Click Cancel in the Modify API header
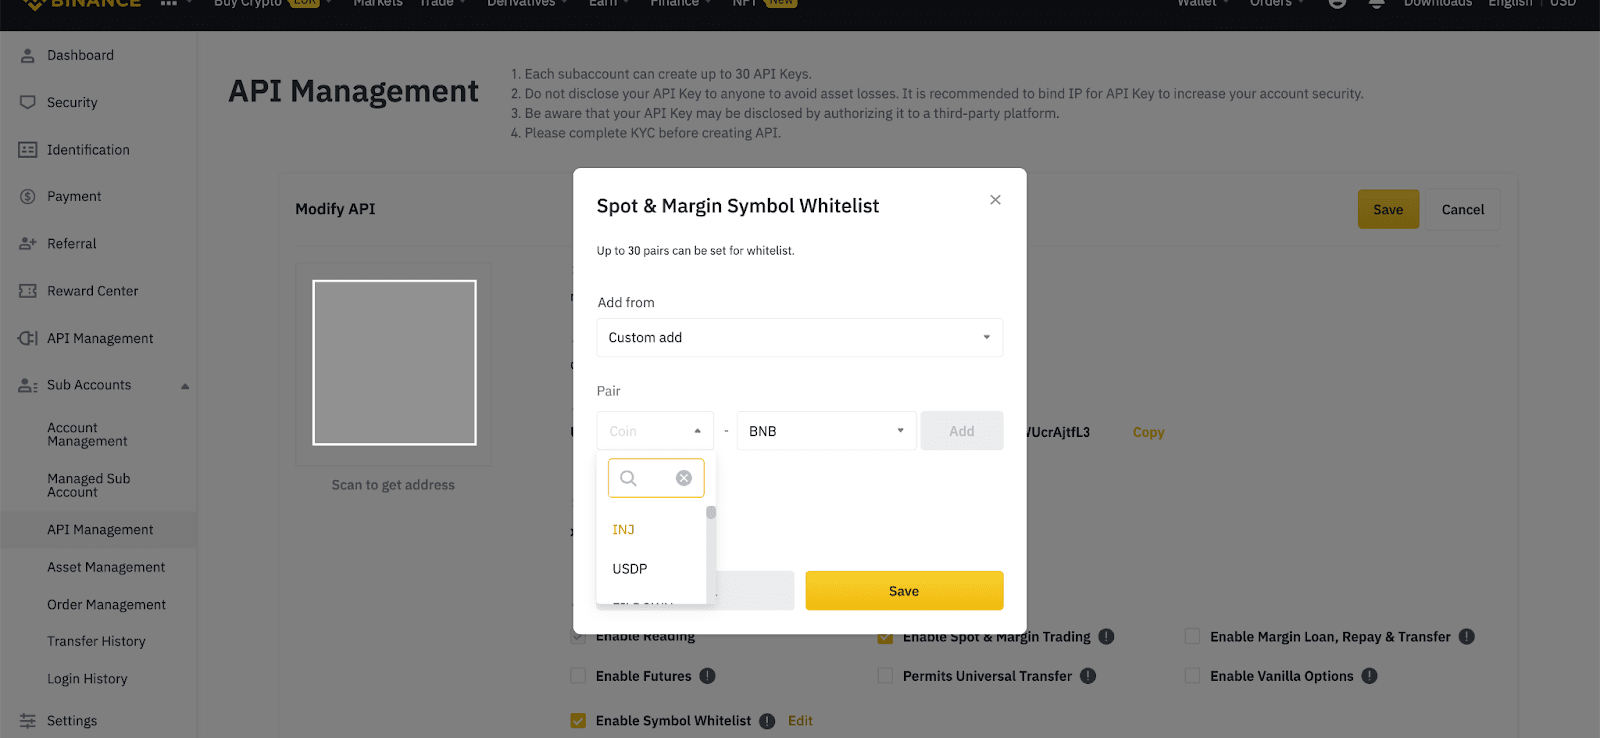This screenshot has height=738, width=1600. pos(1463,210)
